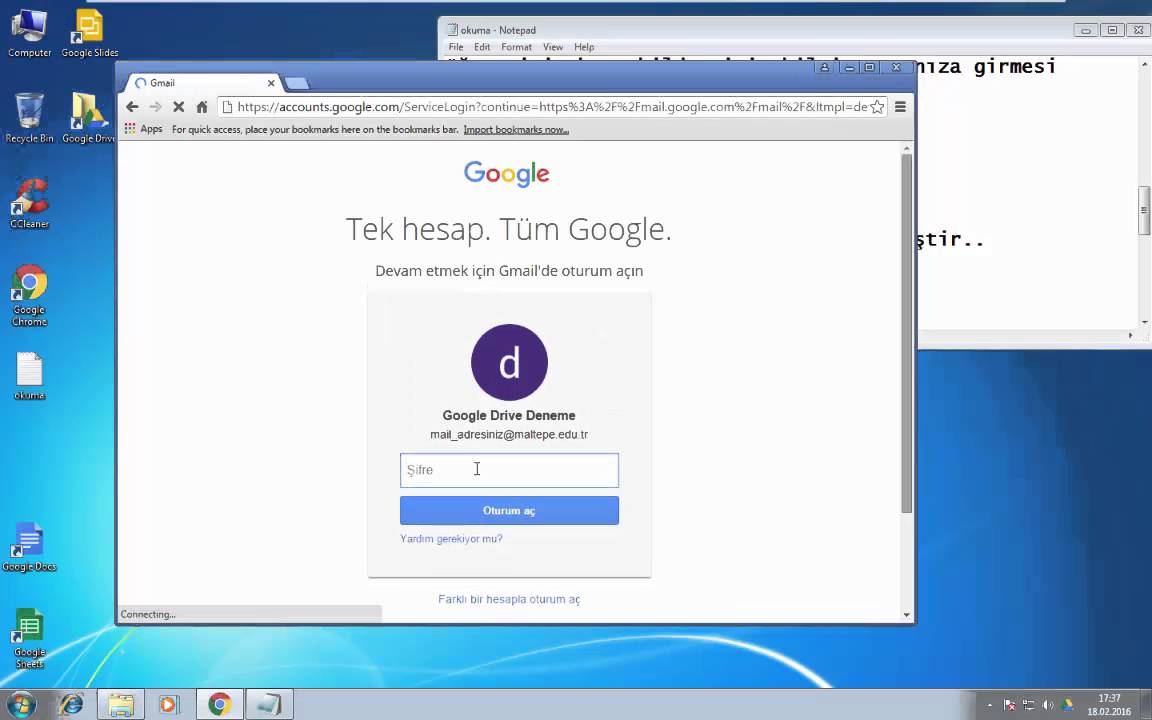The width and height of the screenshot is (1152, 720).
Task: Open the Computer desktop icon
Action: coord(29,33)
